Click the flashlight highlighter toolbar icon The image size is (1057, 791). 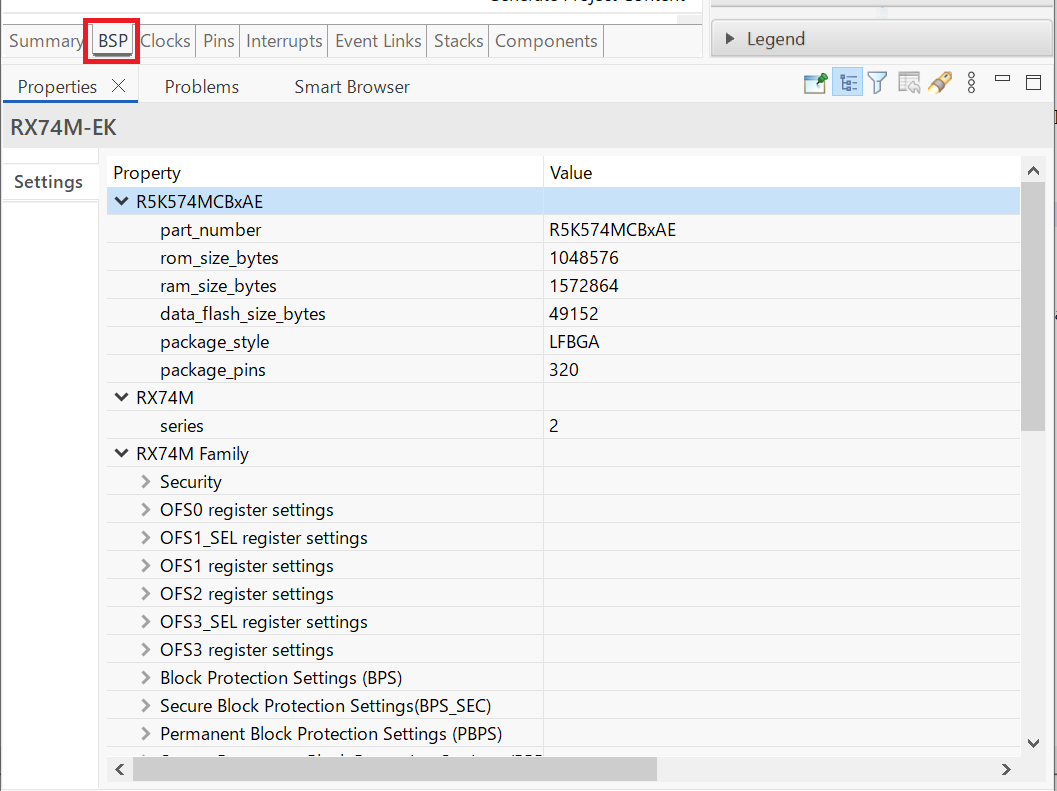point(940,84)
